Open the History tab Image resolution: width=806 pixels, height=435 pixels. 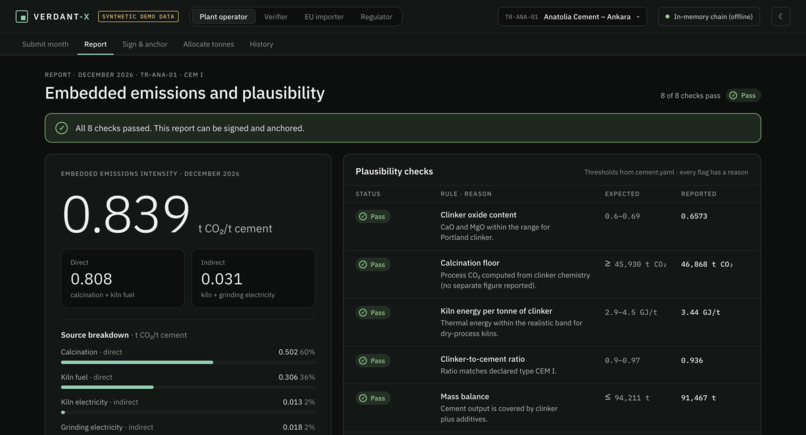[261, 44]
